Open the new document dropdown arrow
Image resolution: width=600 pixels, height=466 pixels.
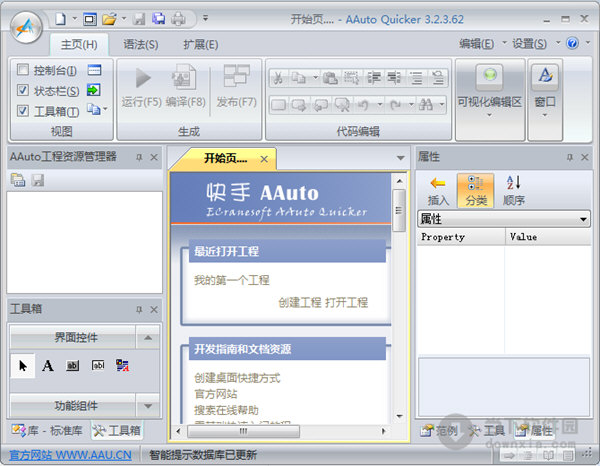point(75,18)
